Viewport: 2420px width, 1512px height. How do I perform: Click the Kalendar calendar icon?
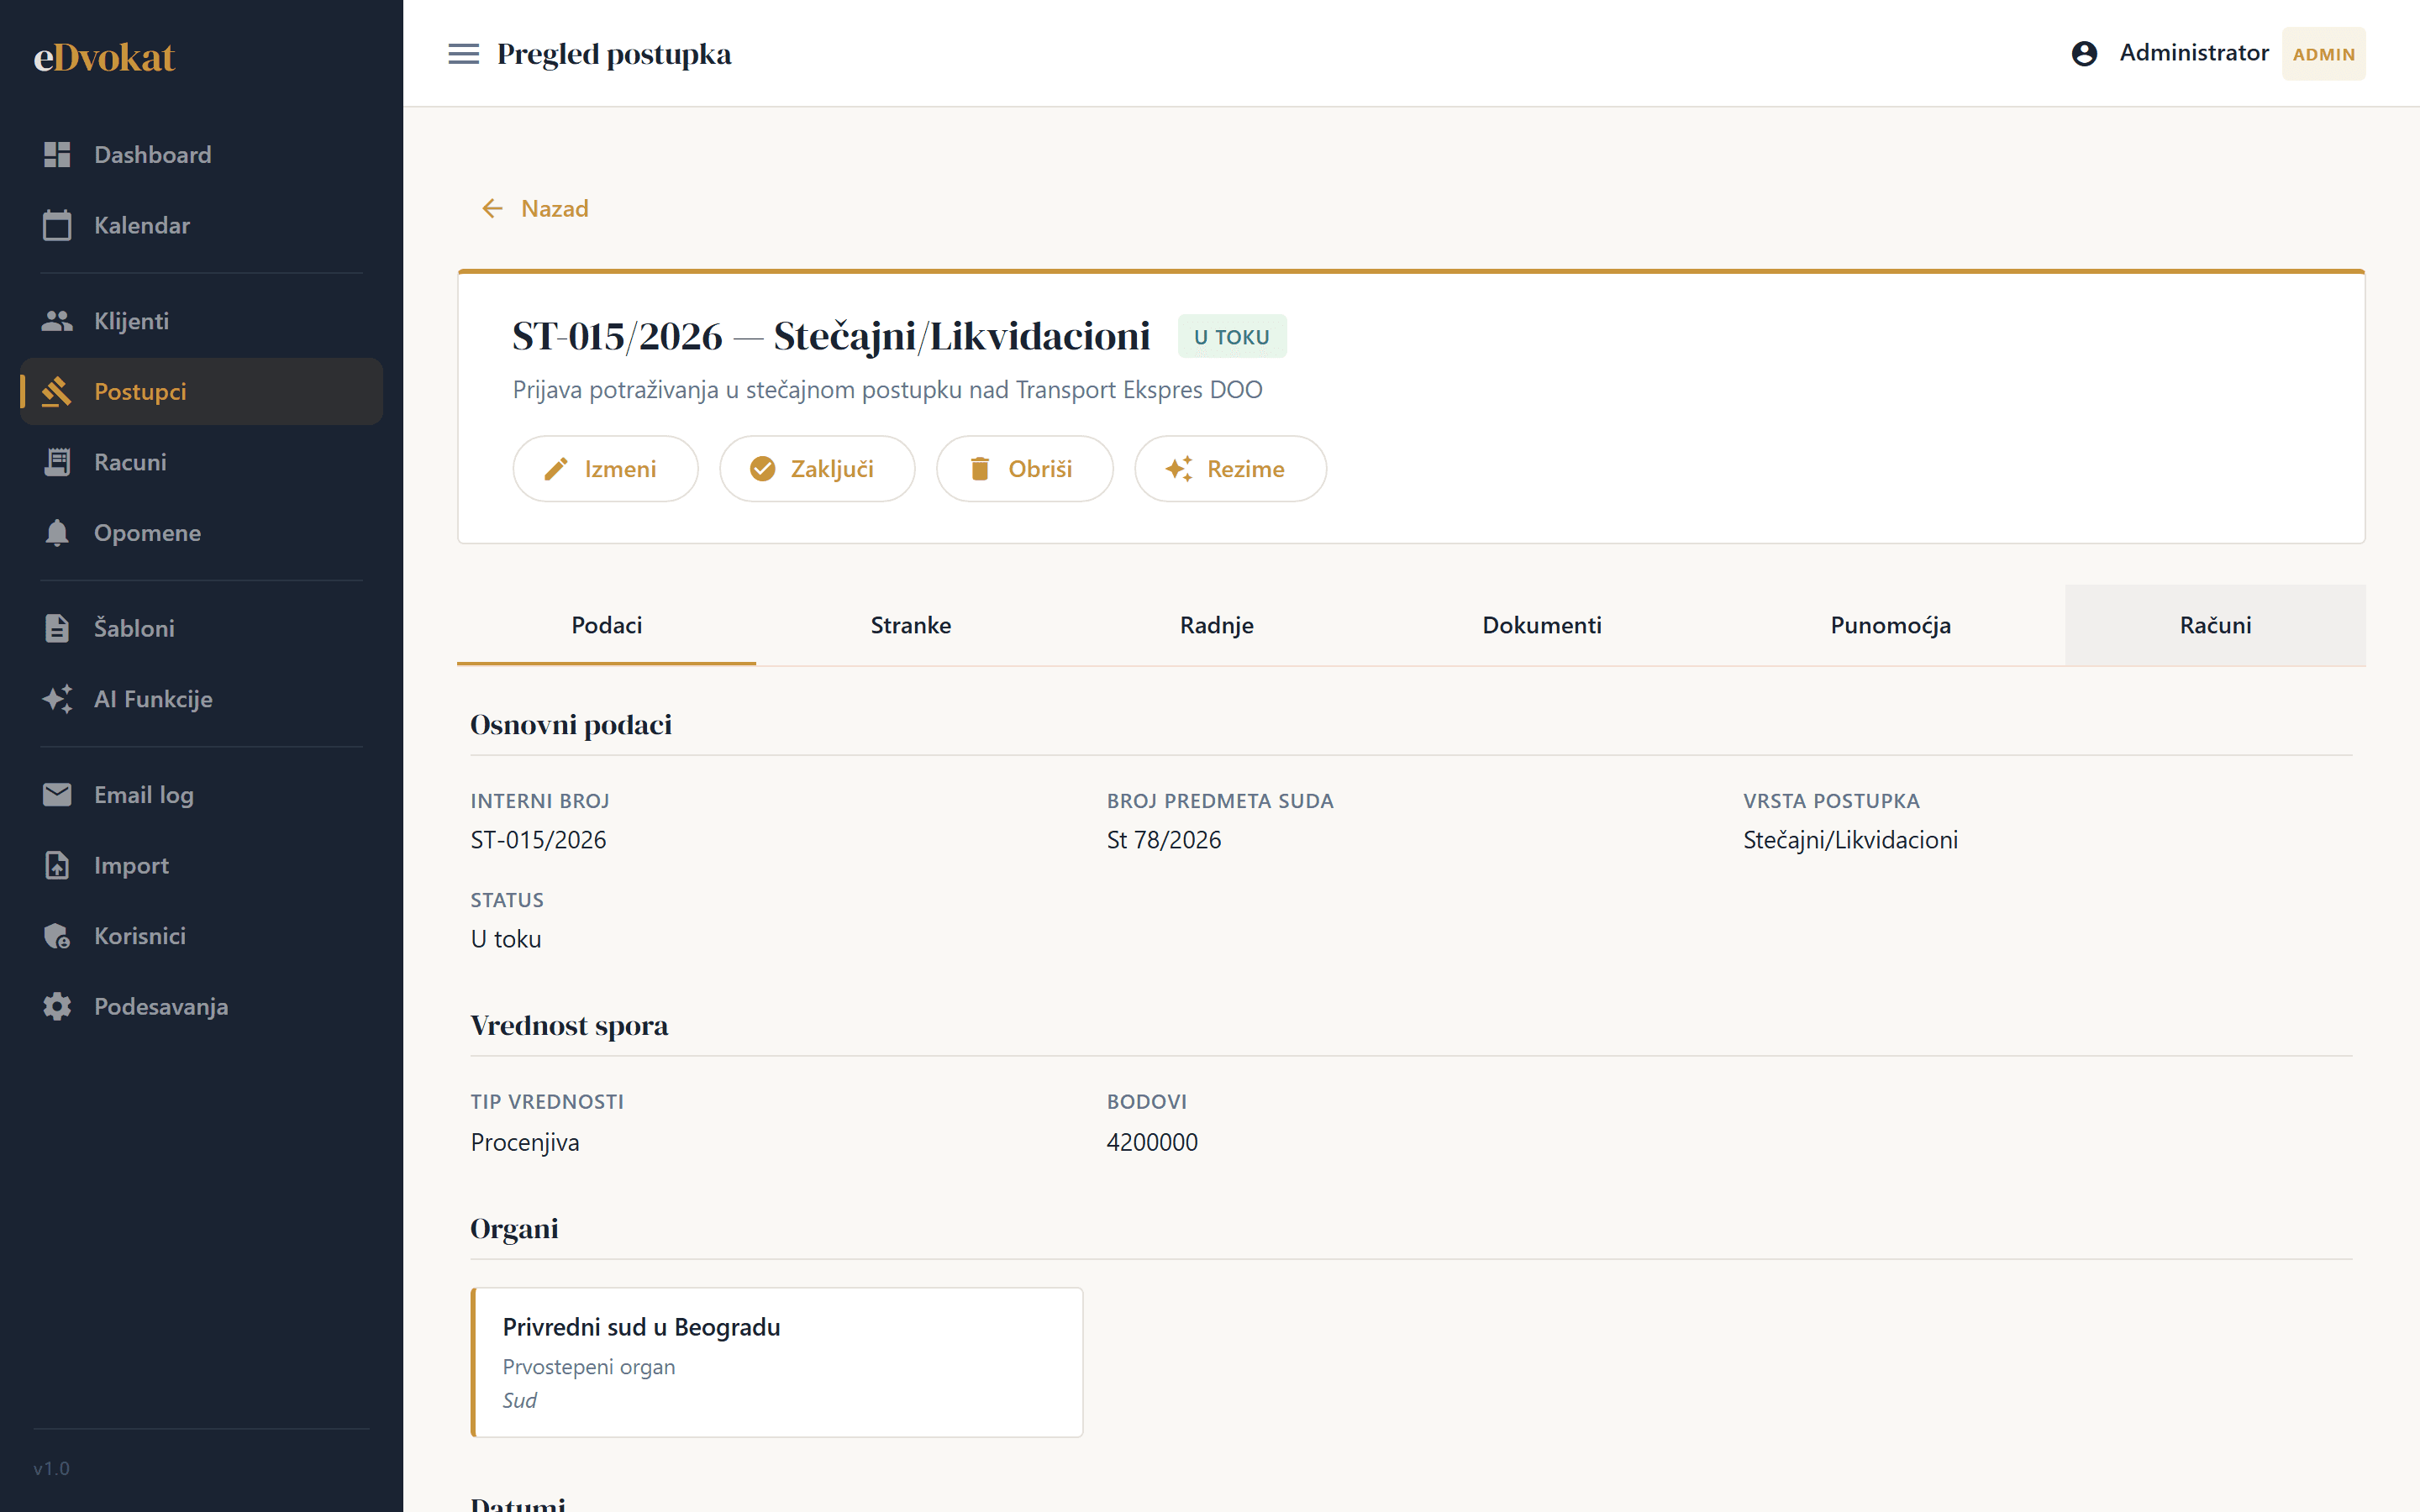pyautogui.click(x=57, y=225)
